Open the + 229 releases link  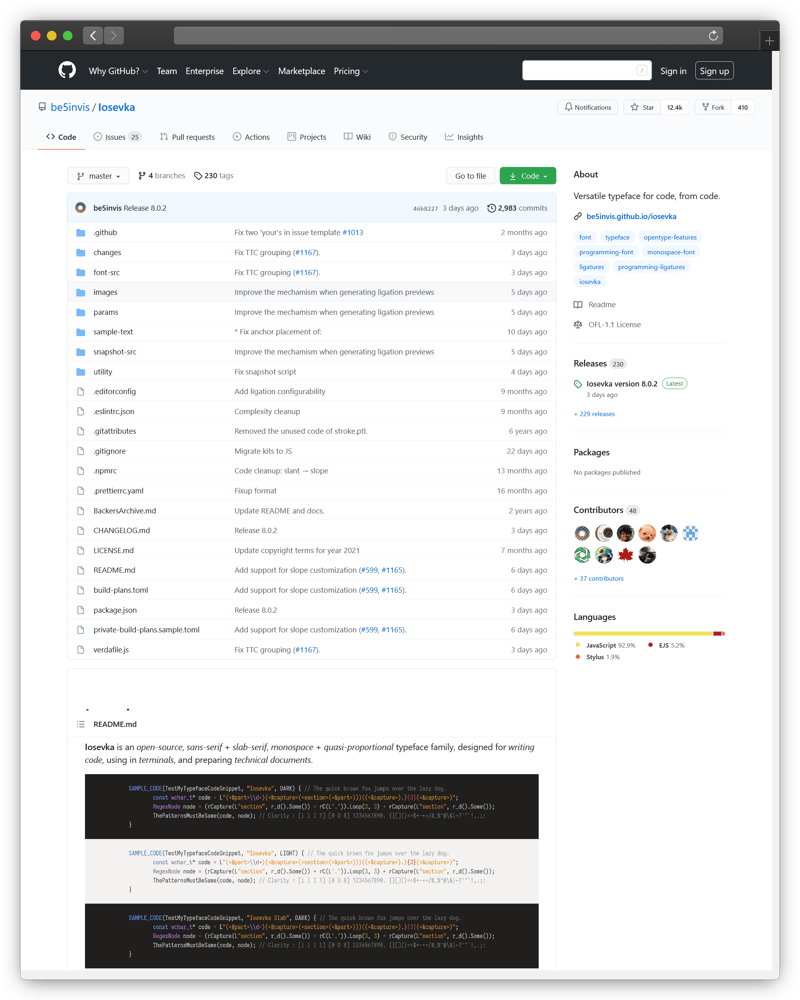594,414
